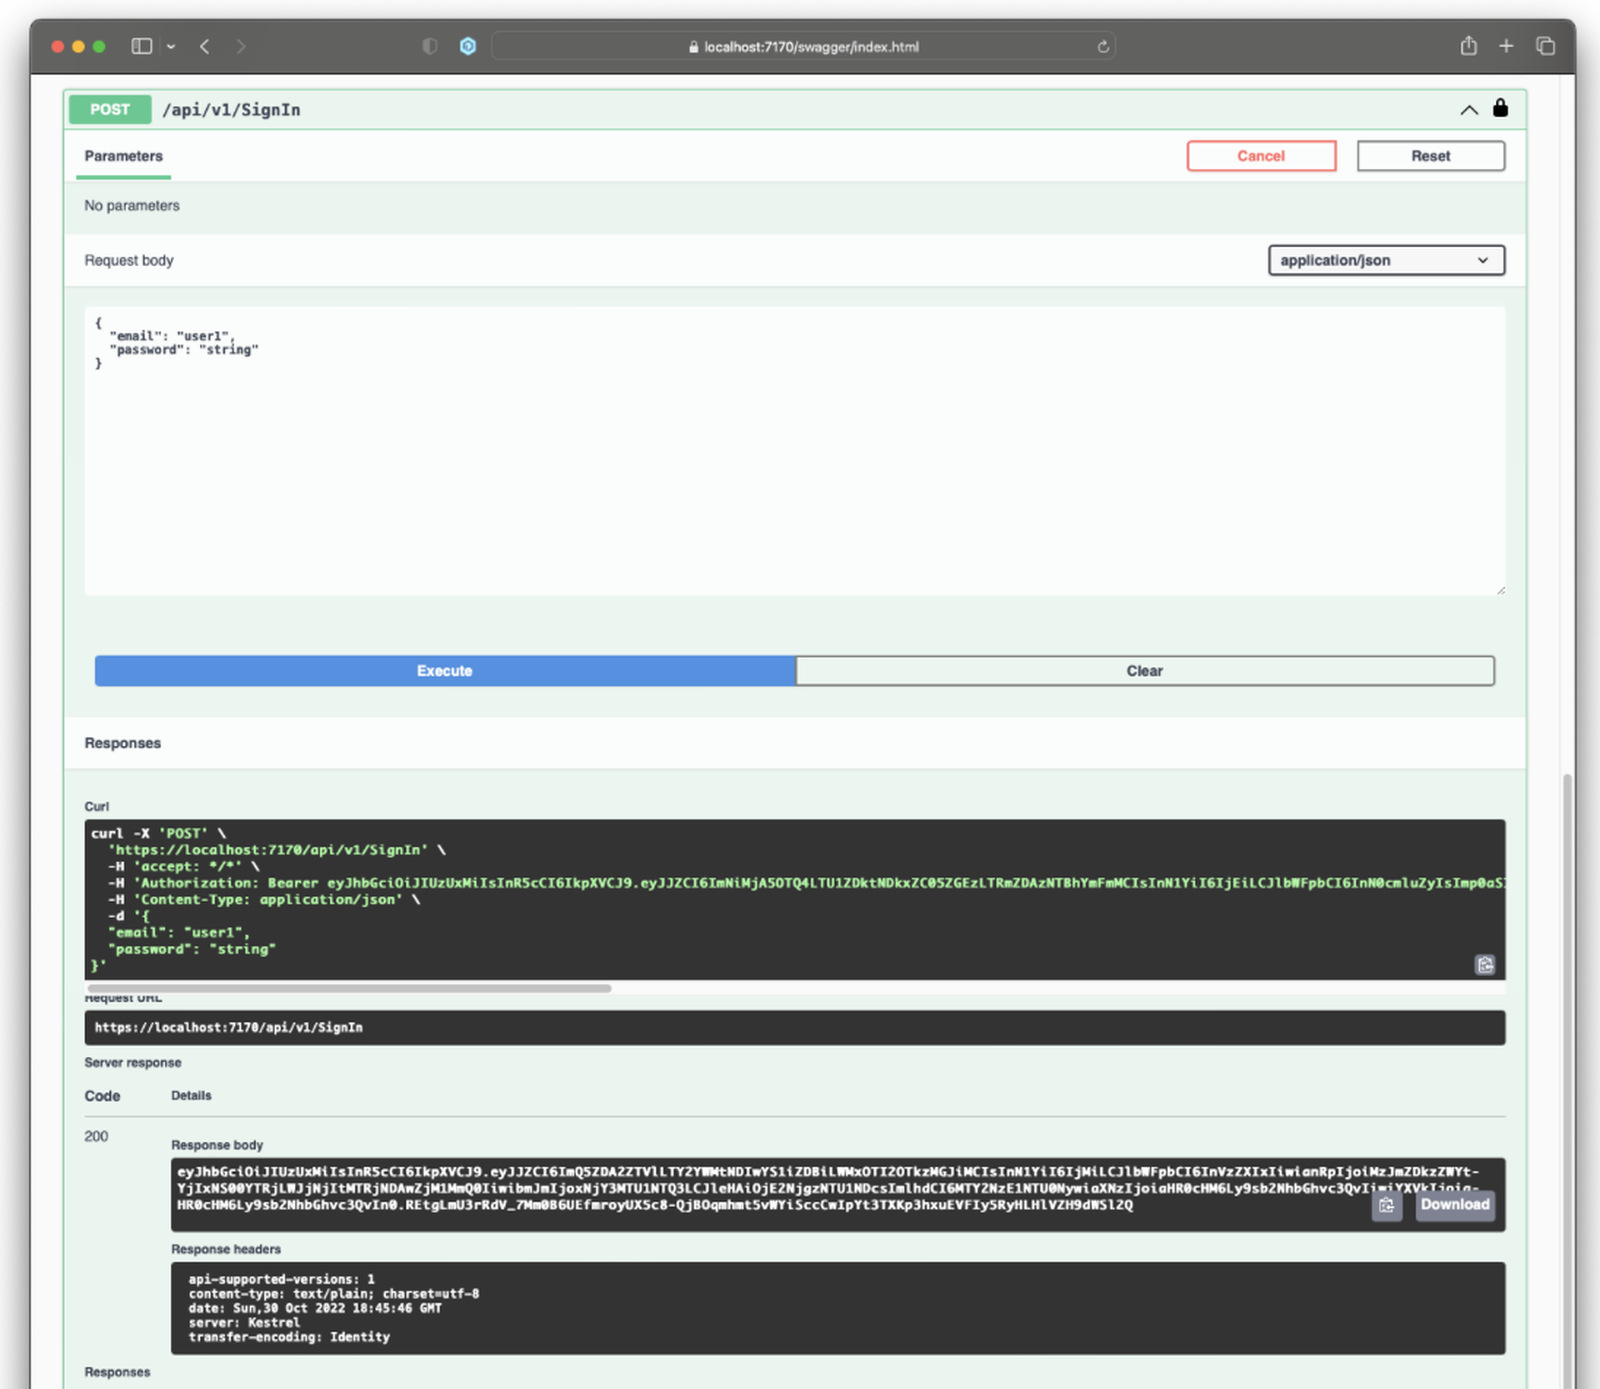Click the /api/v1/SignIn endpoint path
This screenshot has width=1600, height=1389.
[231, 110]
